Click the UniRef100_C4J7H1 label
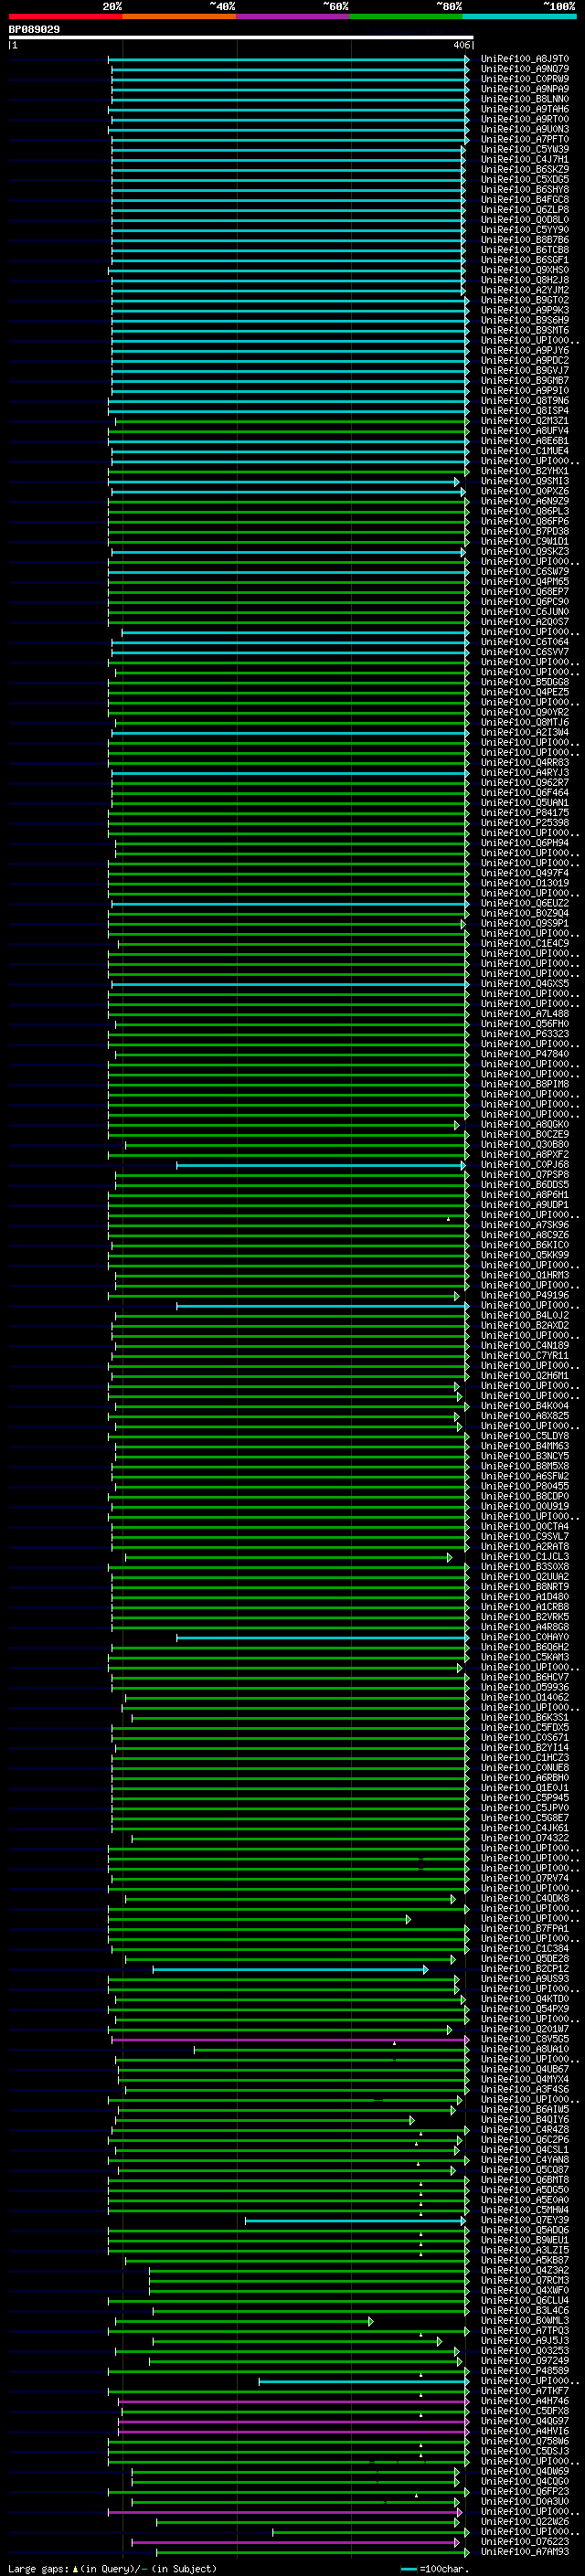 524,159
